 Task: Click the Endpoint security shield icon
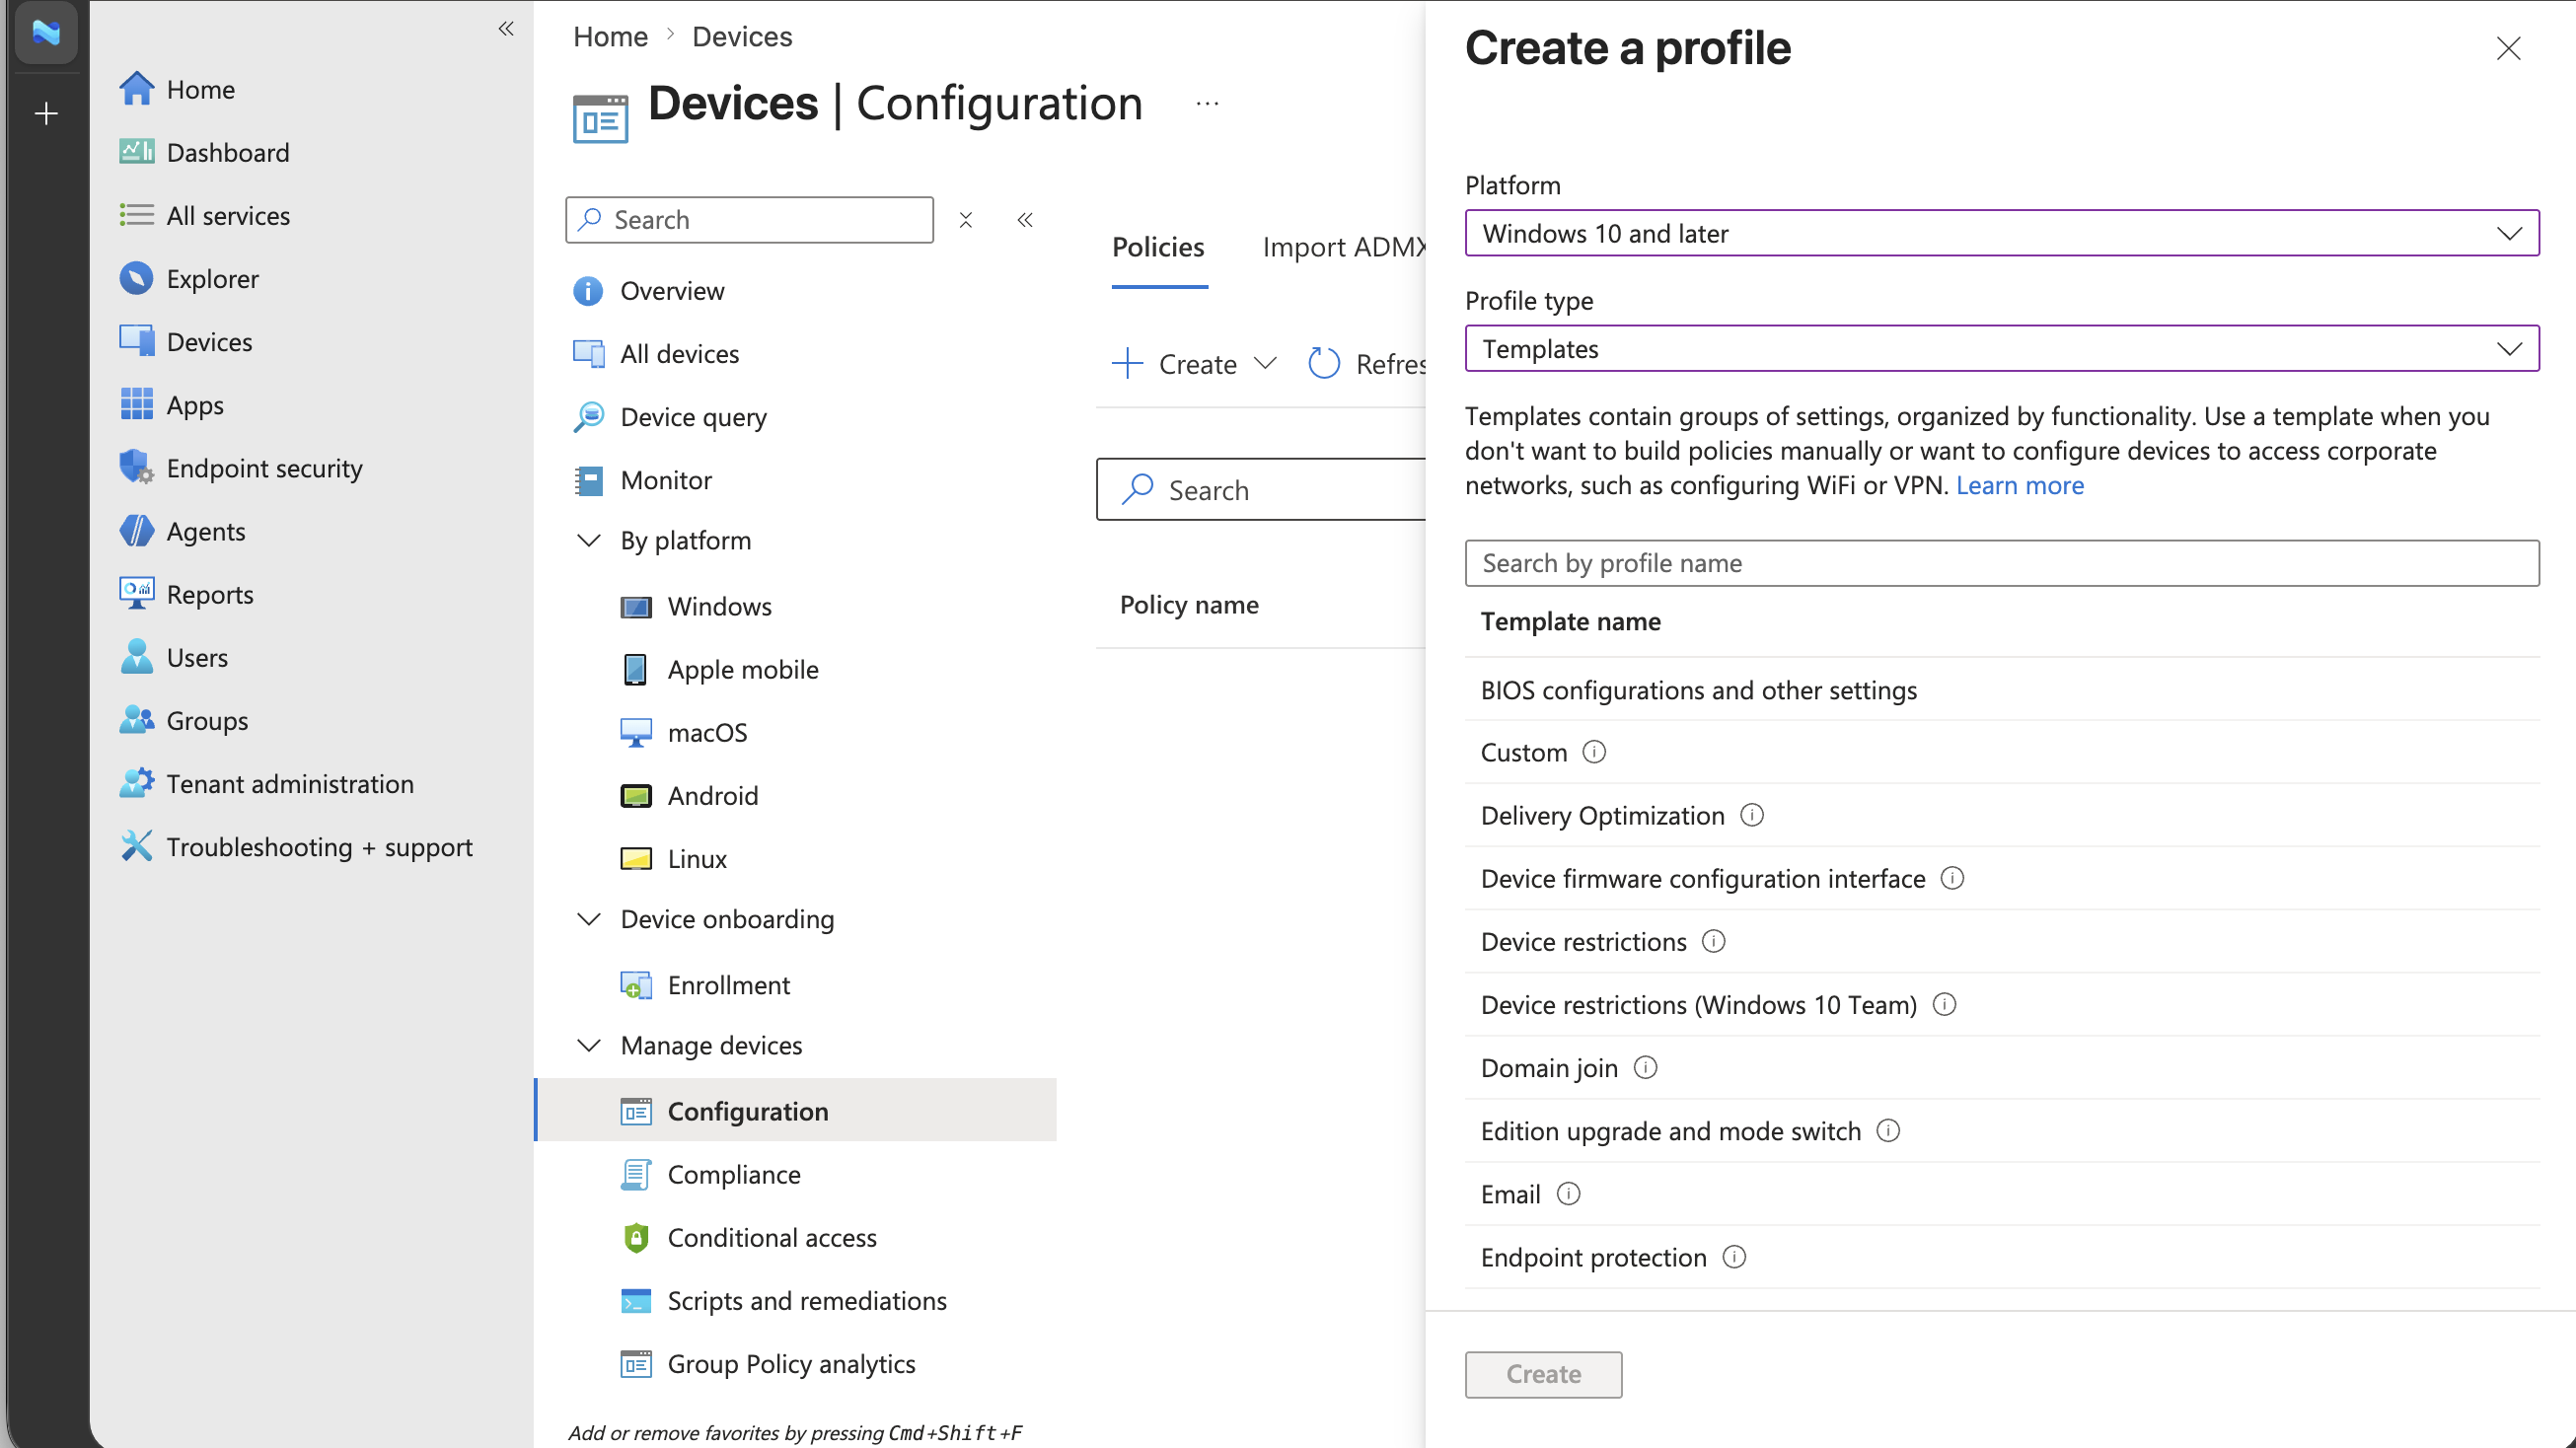(x=136, y=467)
